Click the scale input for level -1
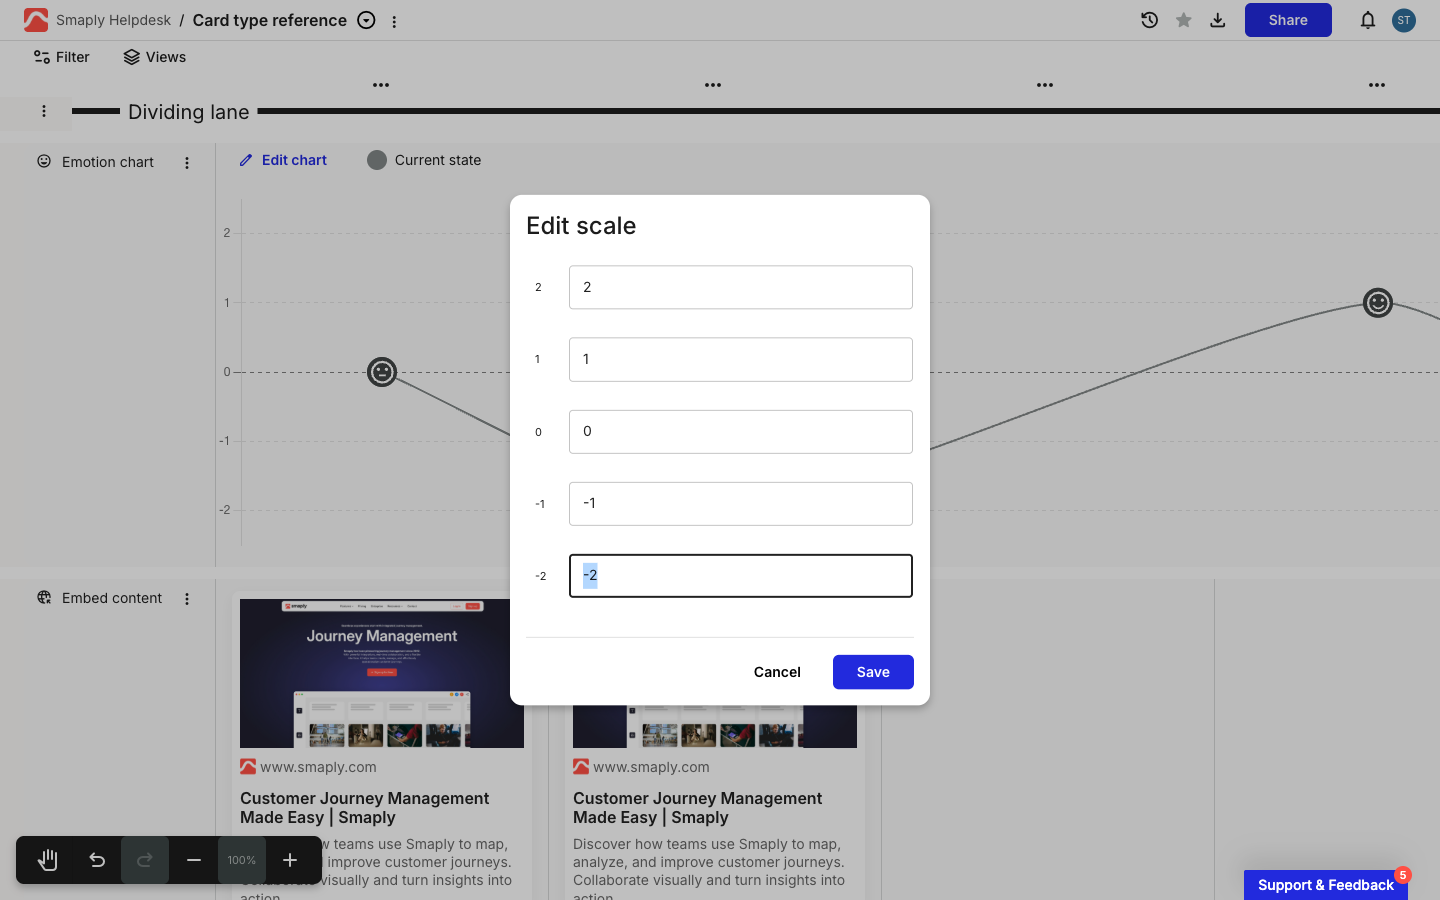1440x900 pixels. pos(741,503)
